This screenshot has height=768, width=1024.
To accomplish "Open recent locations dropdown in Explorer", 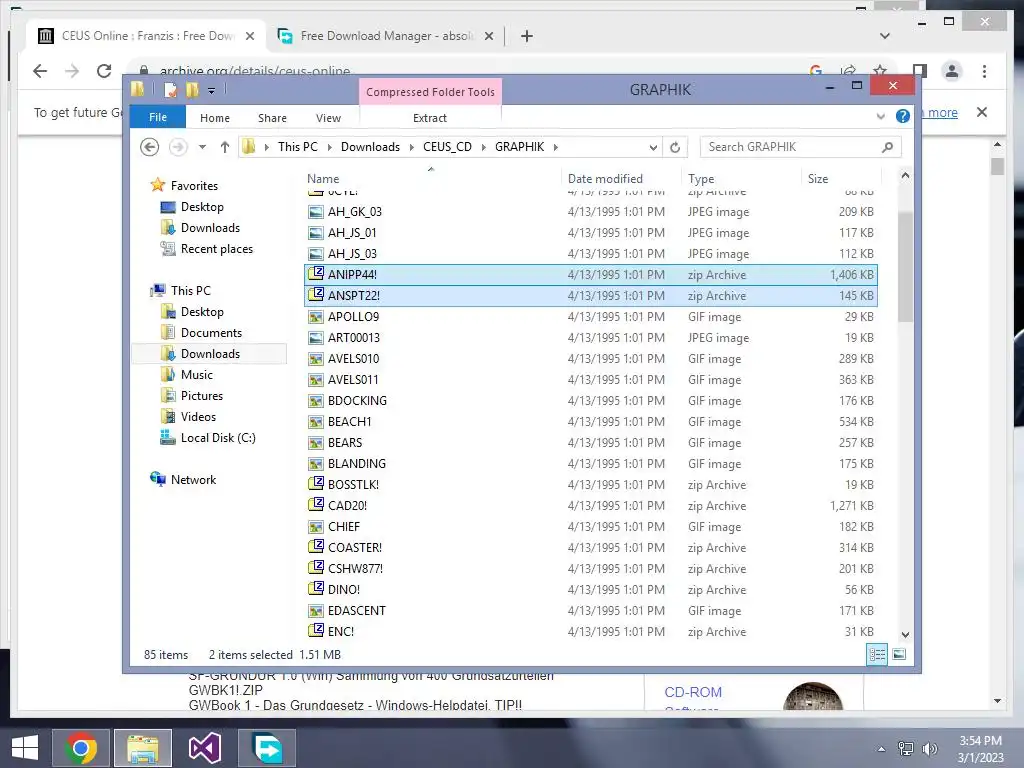I will point(202,148).
